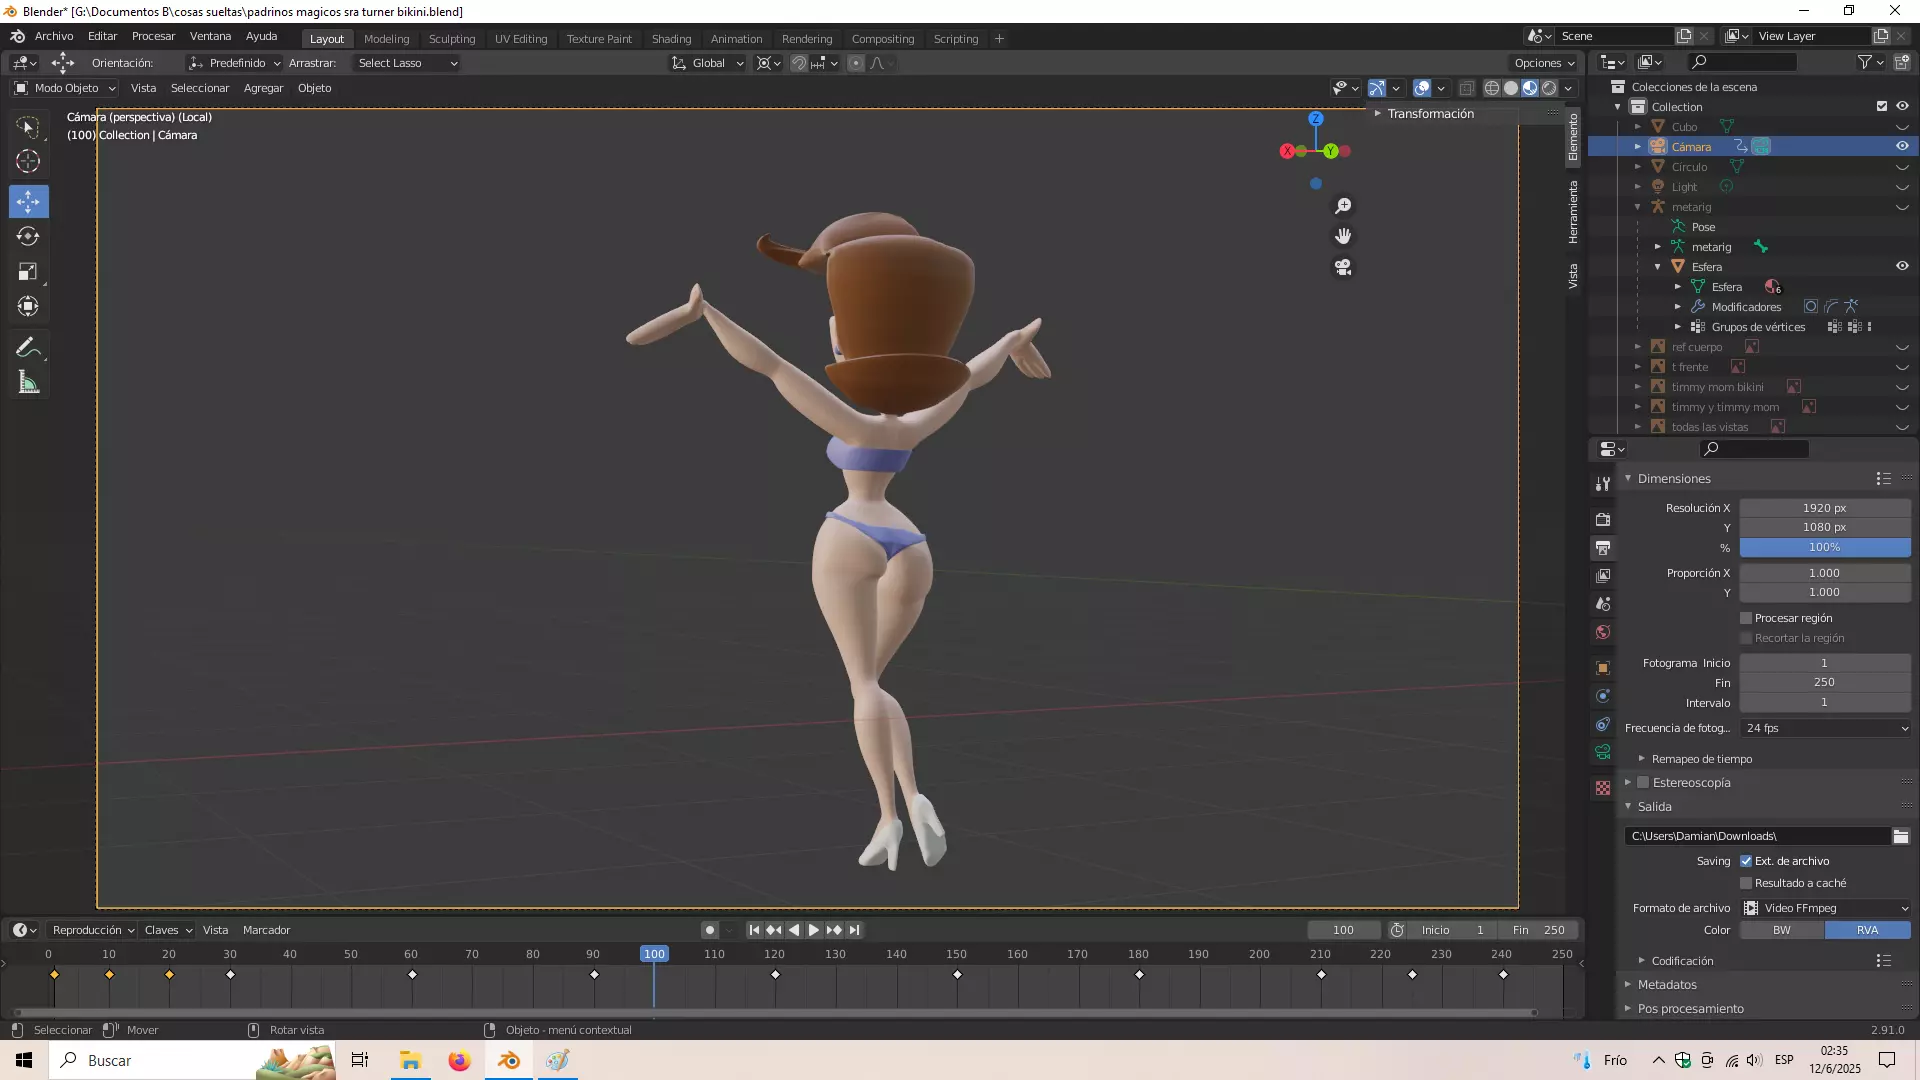Jump to the first frame

coord(754,930)
